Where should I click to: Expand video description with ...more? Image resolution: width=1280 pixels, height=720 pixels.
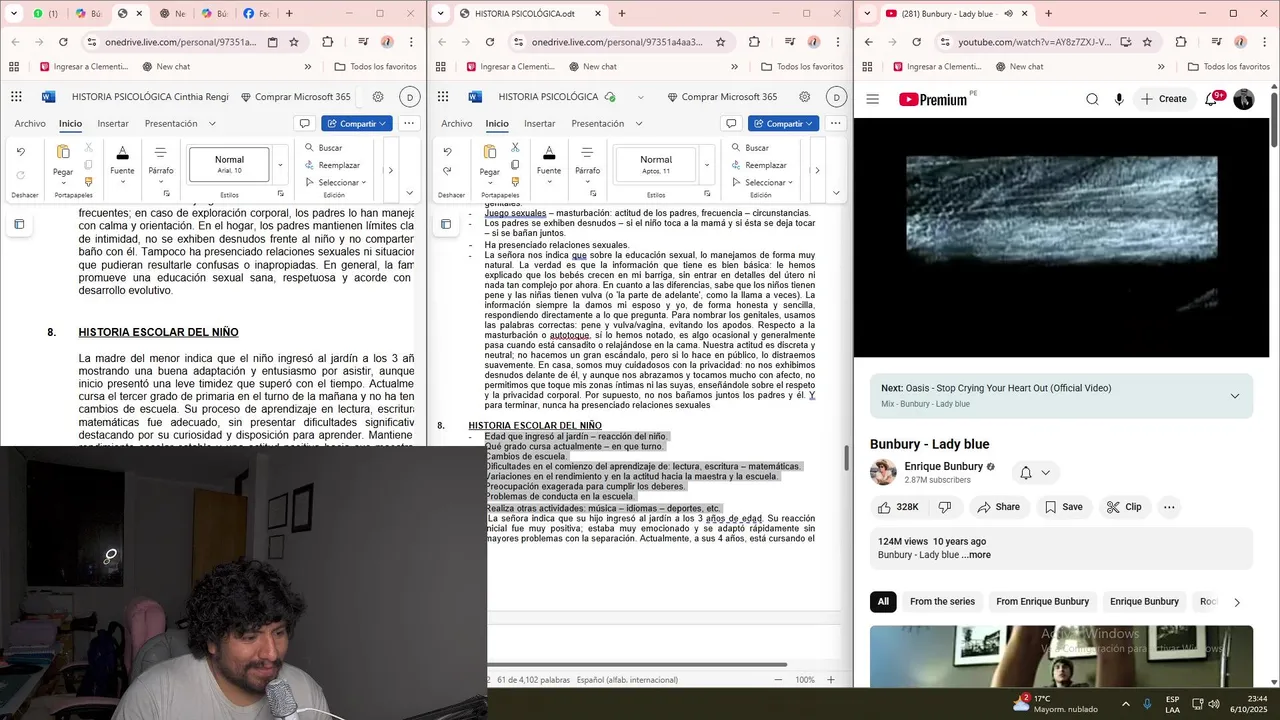point(976,555)
